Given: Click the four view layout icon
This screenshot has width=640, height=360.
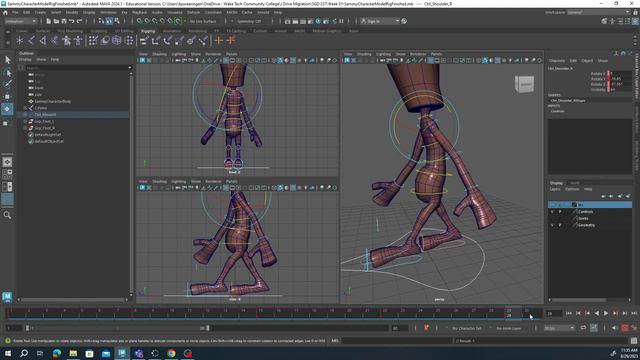Looking at the screenshot, I should [7, 174].
